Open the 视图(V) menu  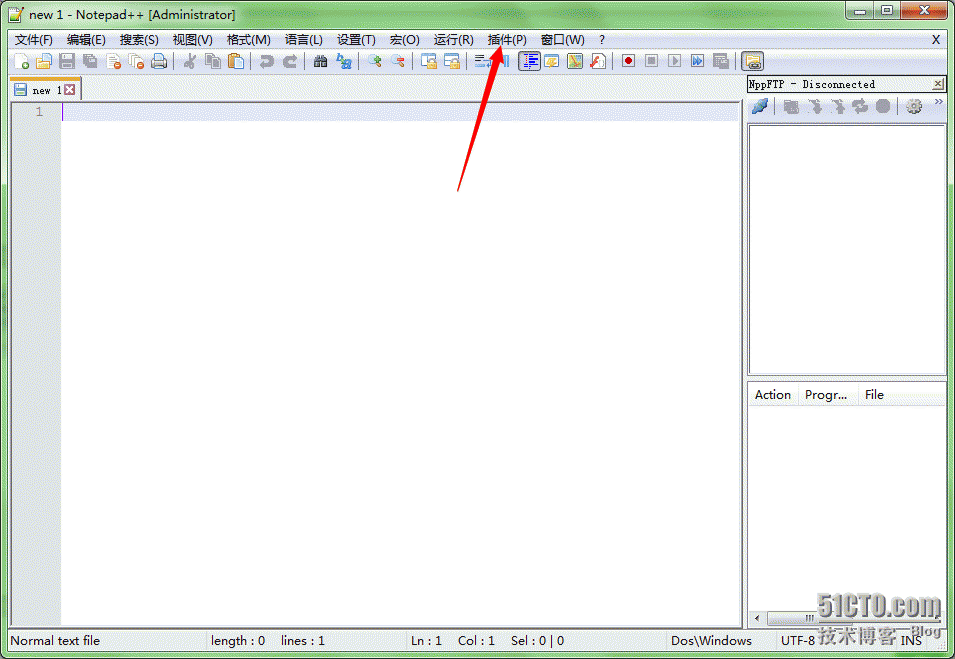click(x=192, y=40)
